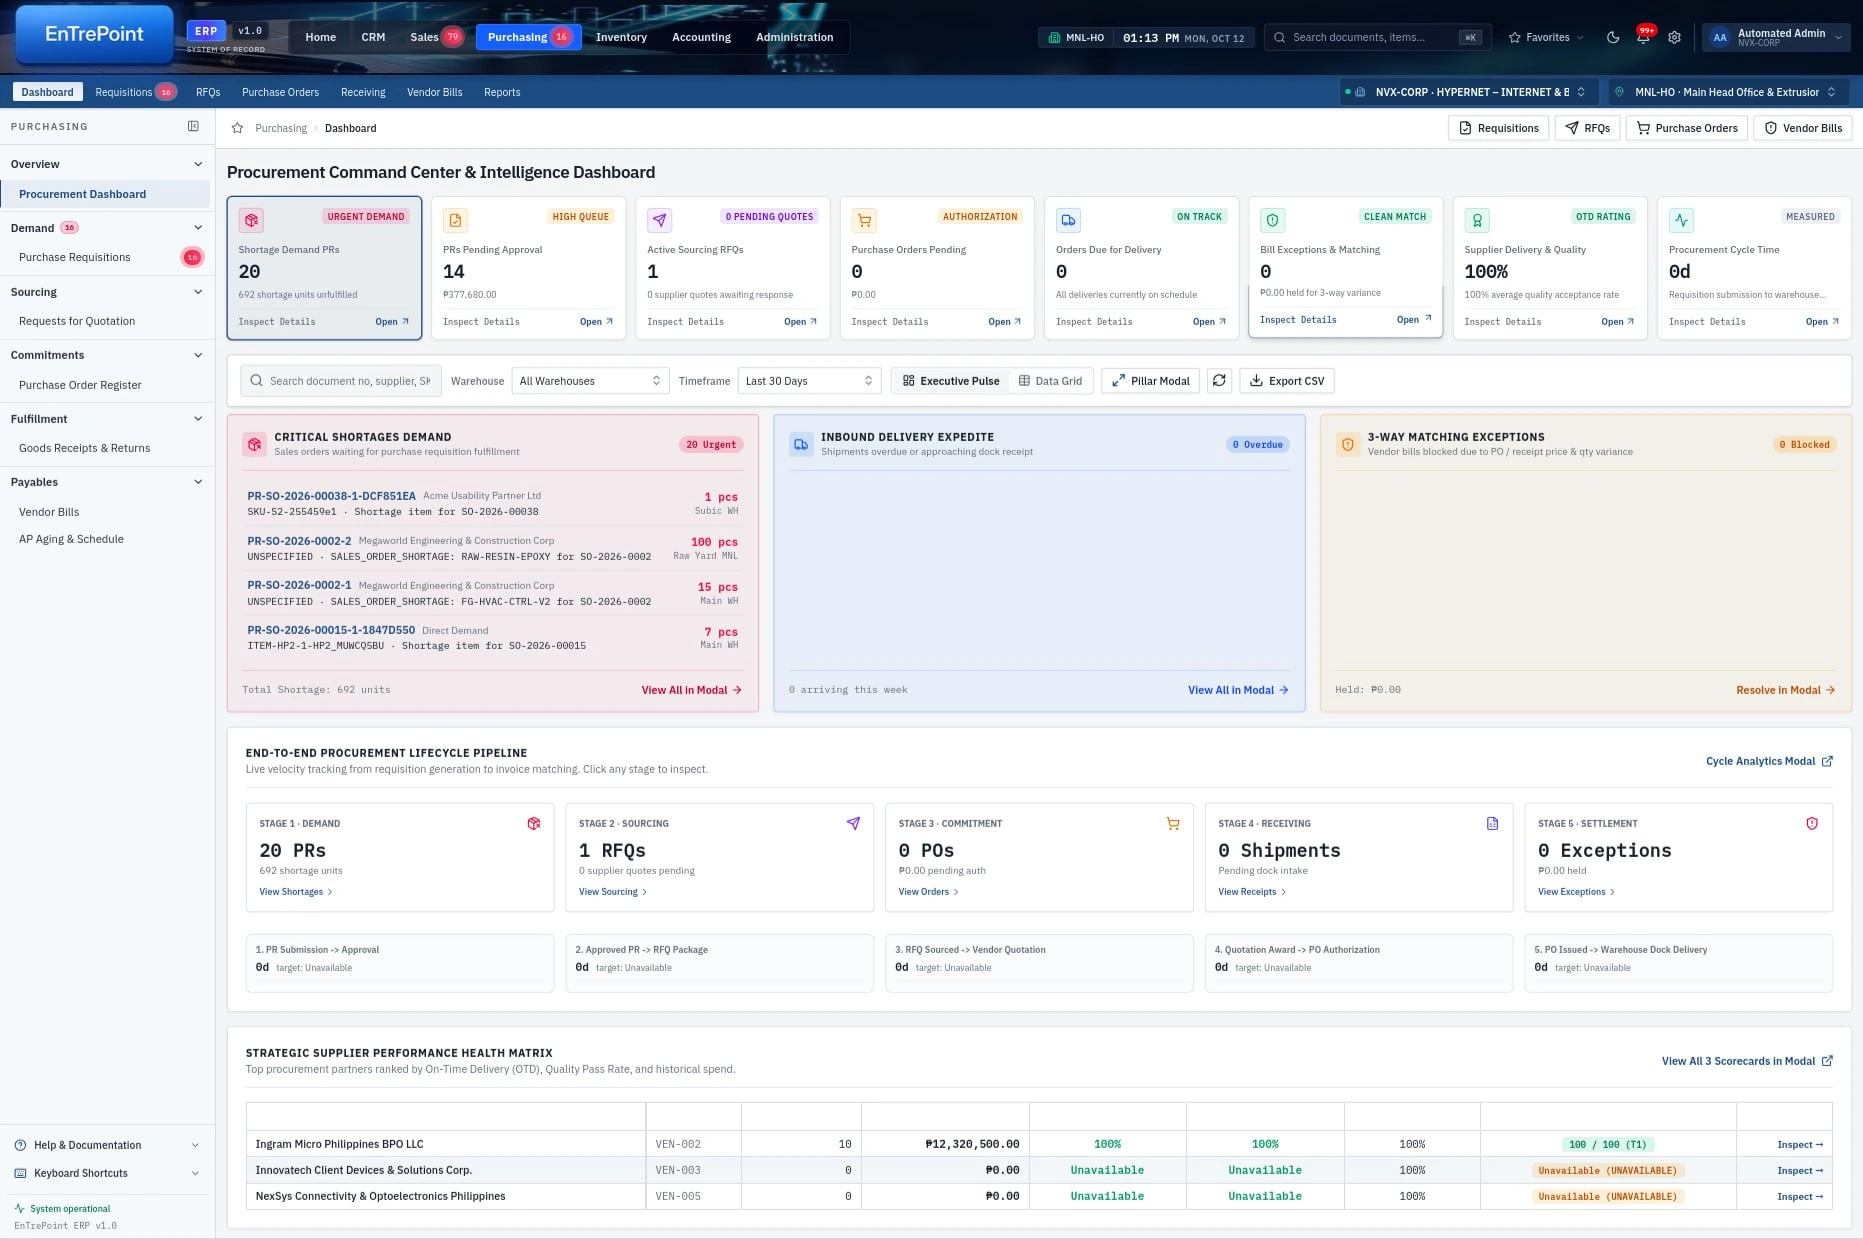Switch view to Executive Pulse
The image size is (1863, 1239).
click(x=951, y=381)
